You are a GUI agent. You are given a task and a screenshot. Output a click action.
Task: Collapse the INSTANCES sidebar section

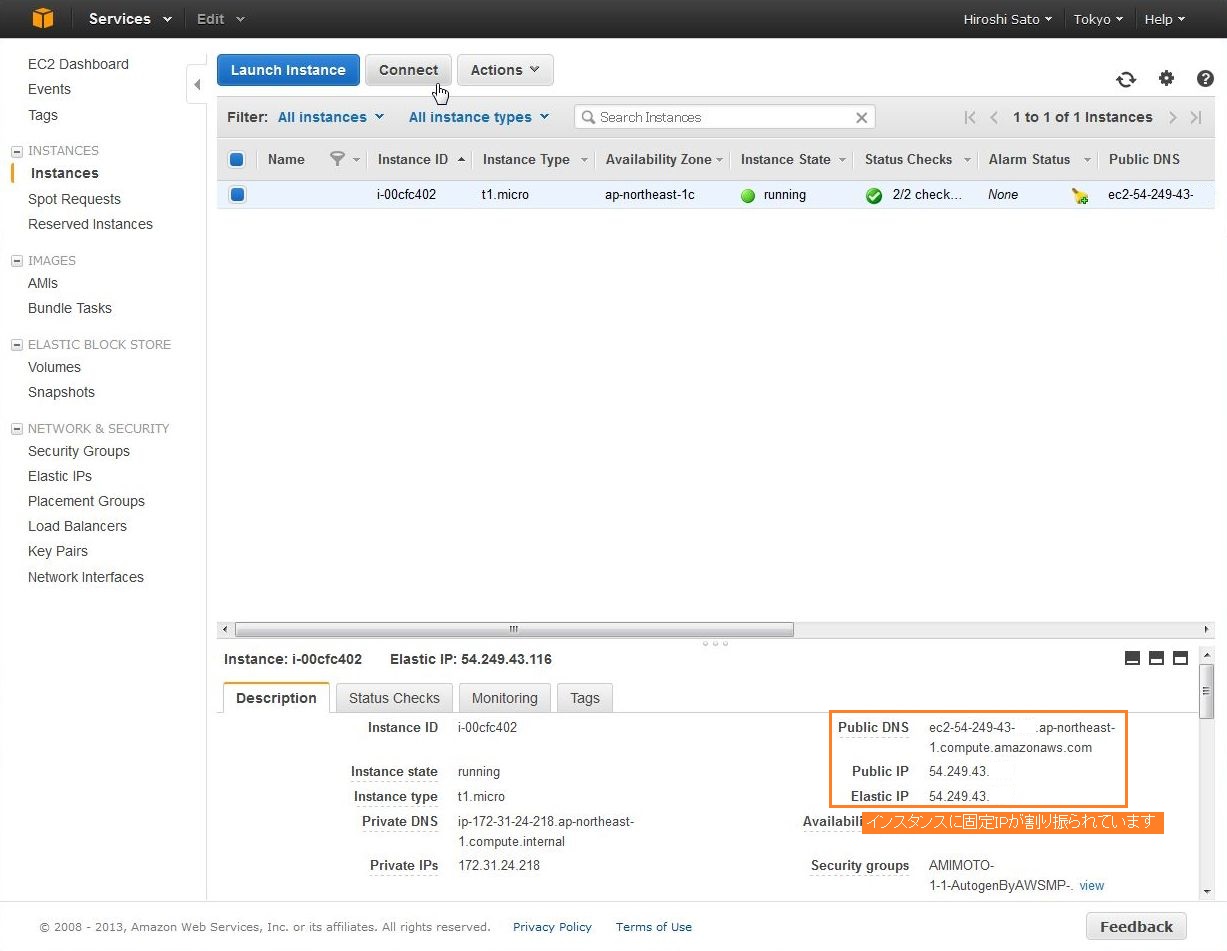[17, 151]
